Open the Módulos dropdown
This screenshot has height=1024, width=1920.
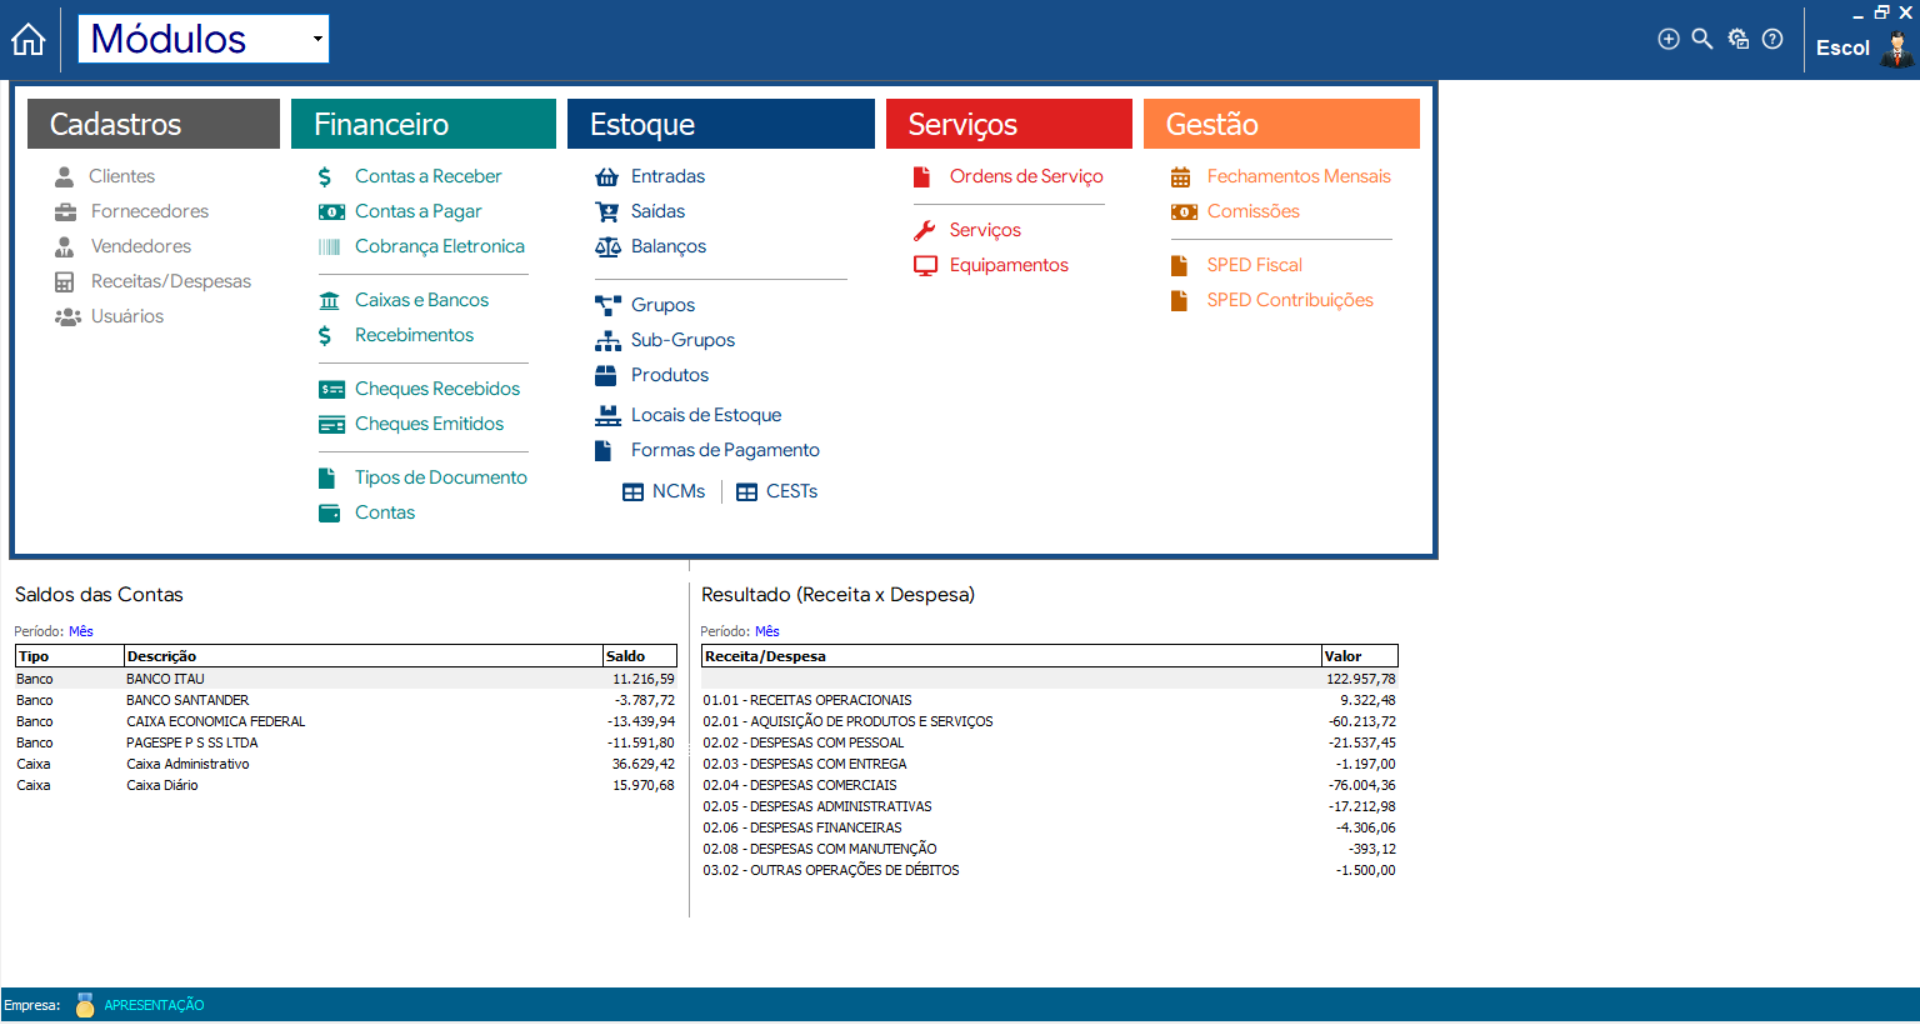[x=316, y=39]
